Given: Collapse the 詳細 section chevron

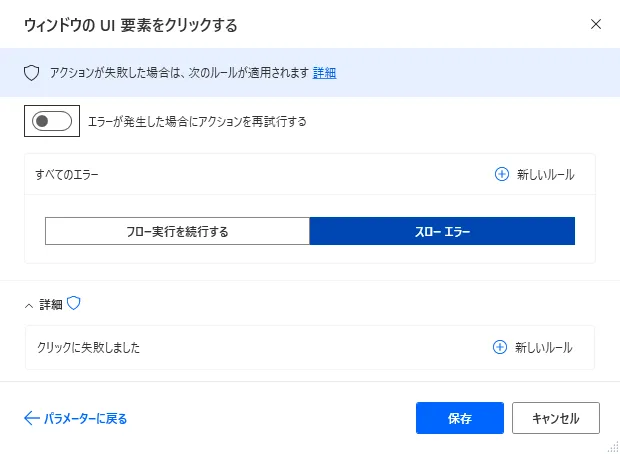Looking at the screenshot, I should tap(28, 305).
